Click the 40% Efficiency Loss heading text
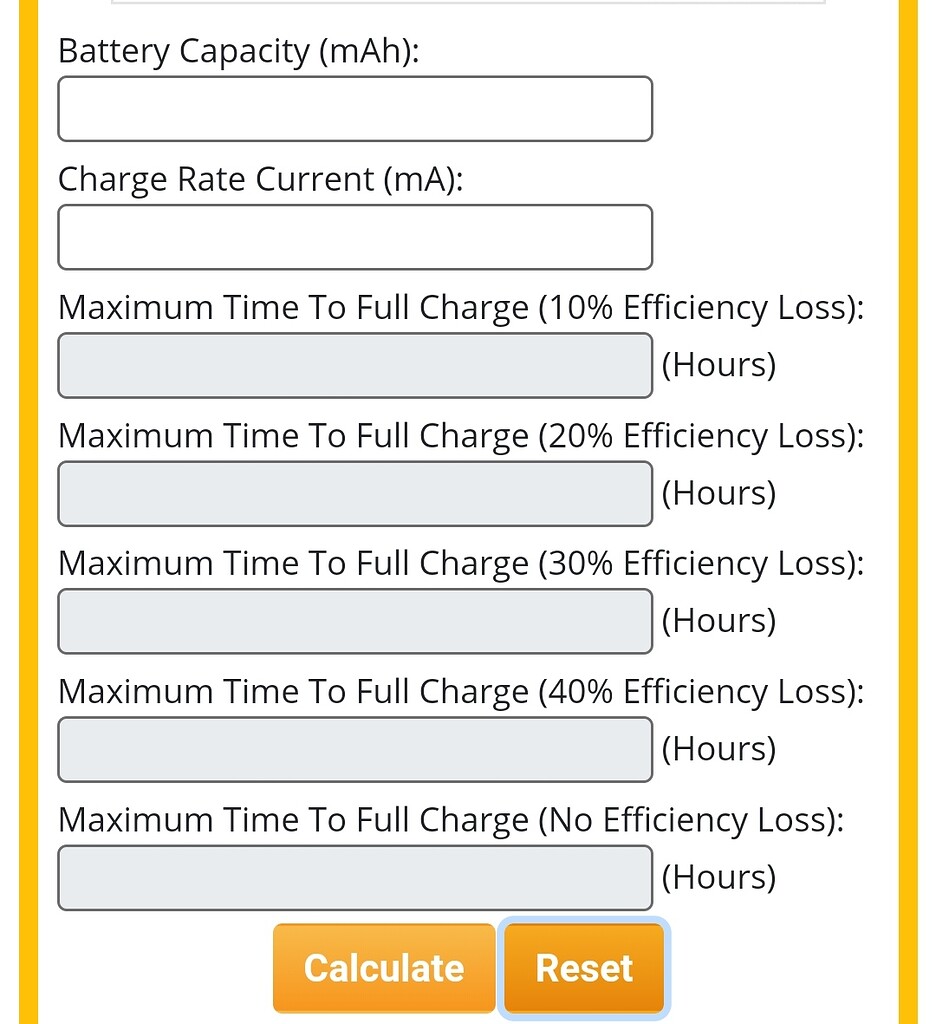 [x=460, y=691]
